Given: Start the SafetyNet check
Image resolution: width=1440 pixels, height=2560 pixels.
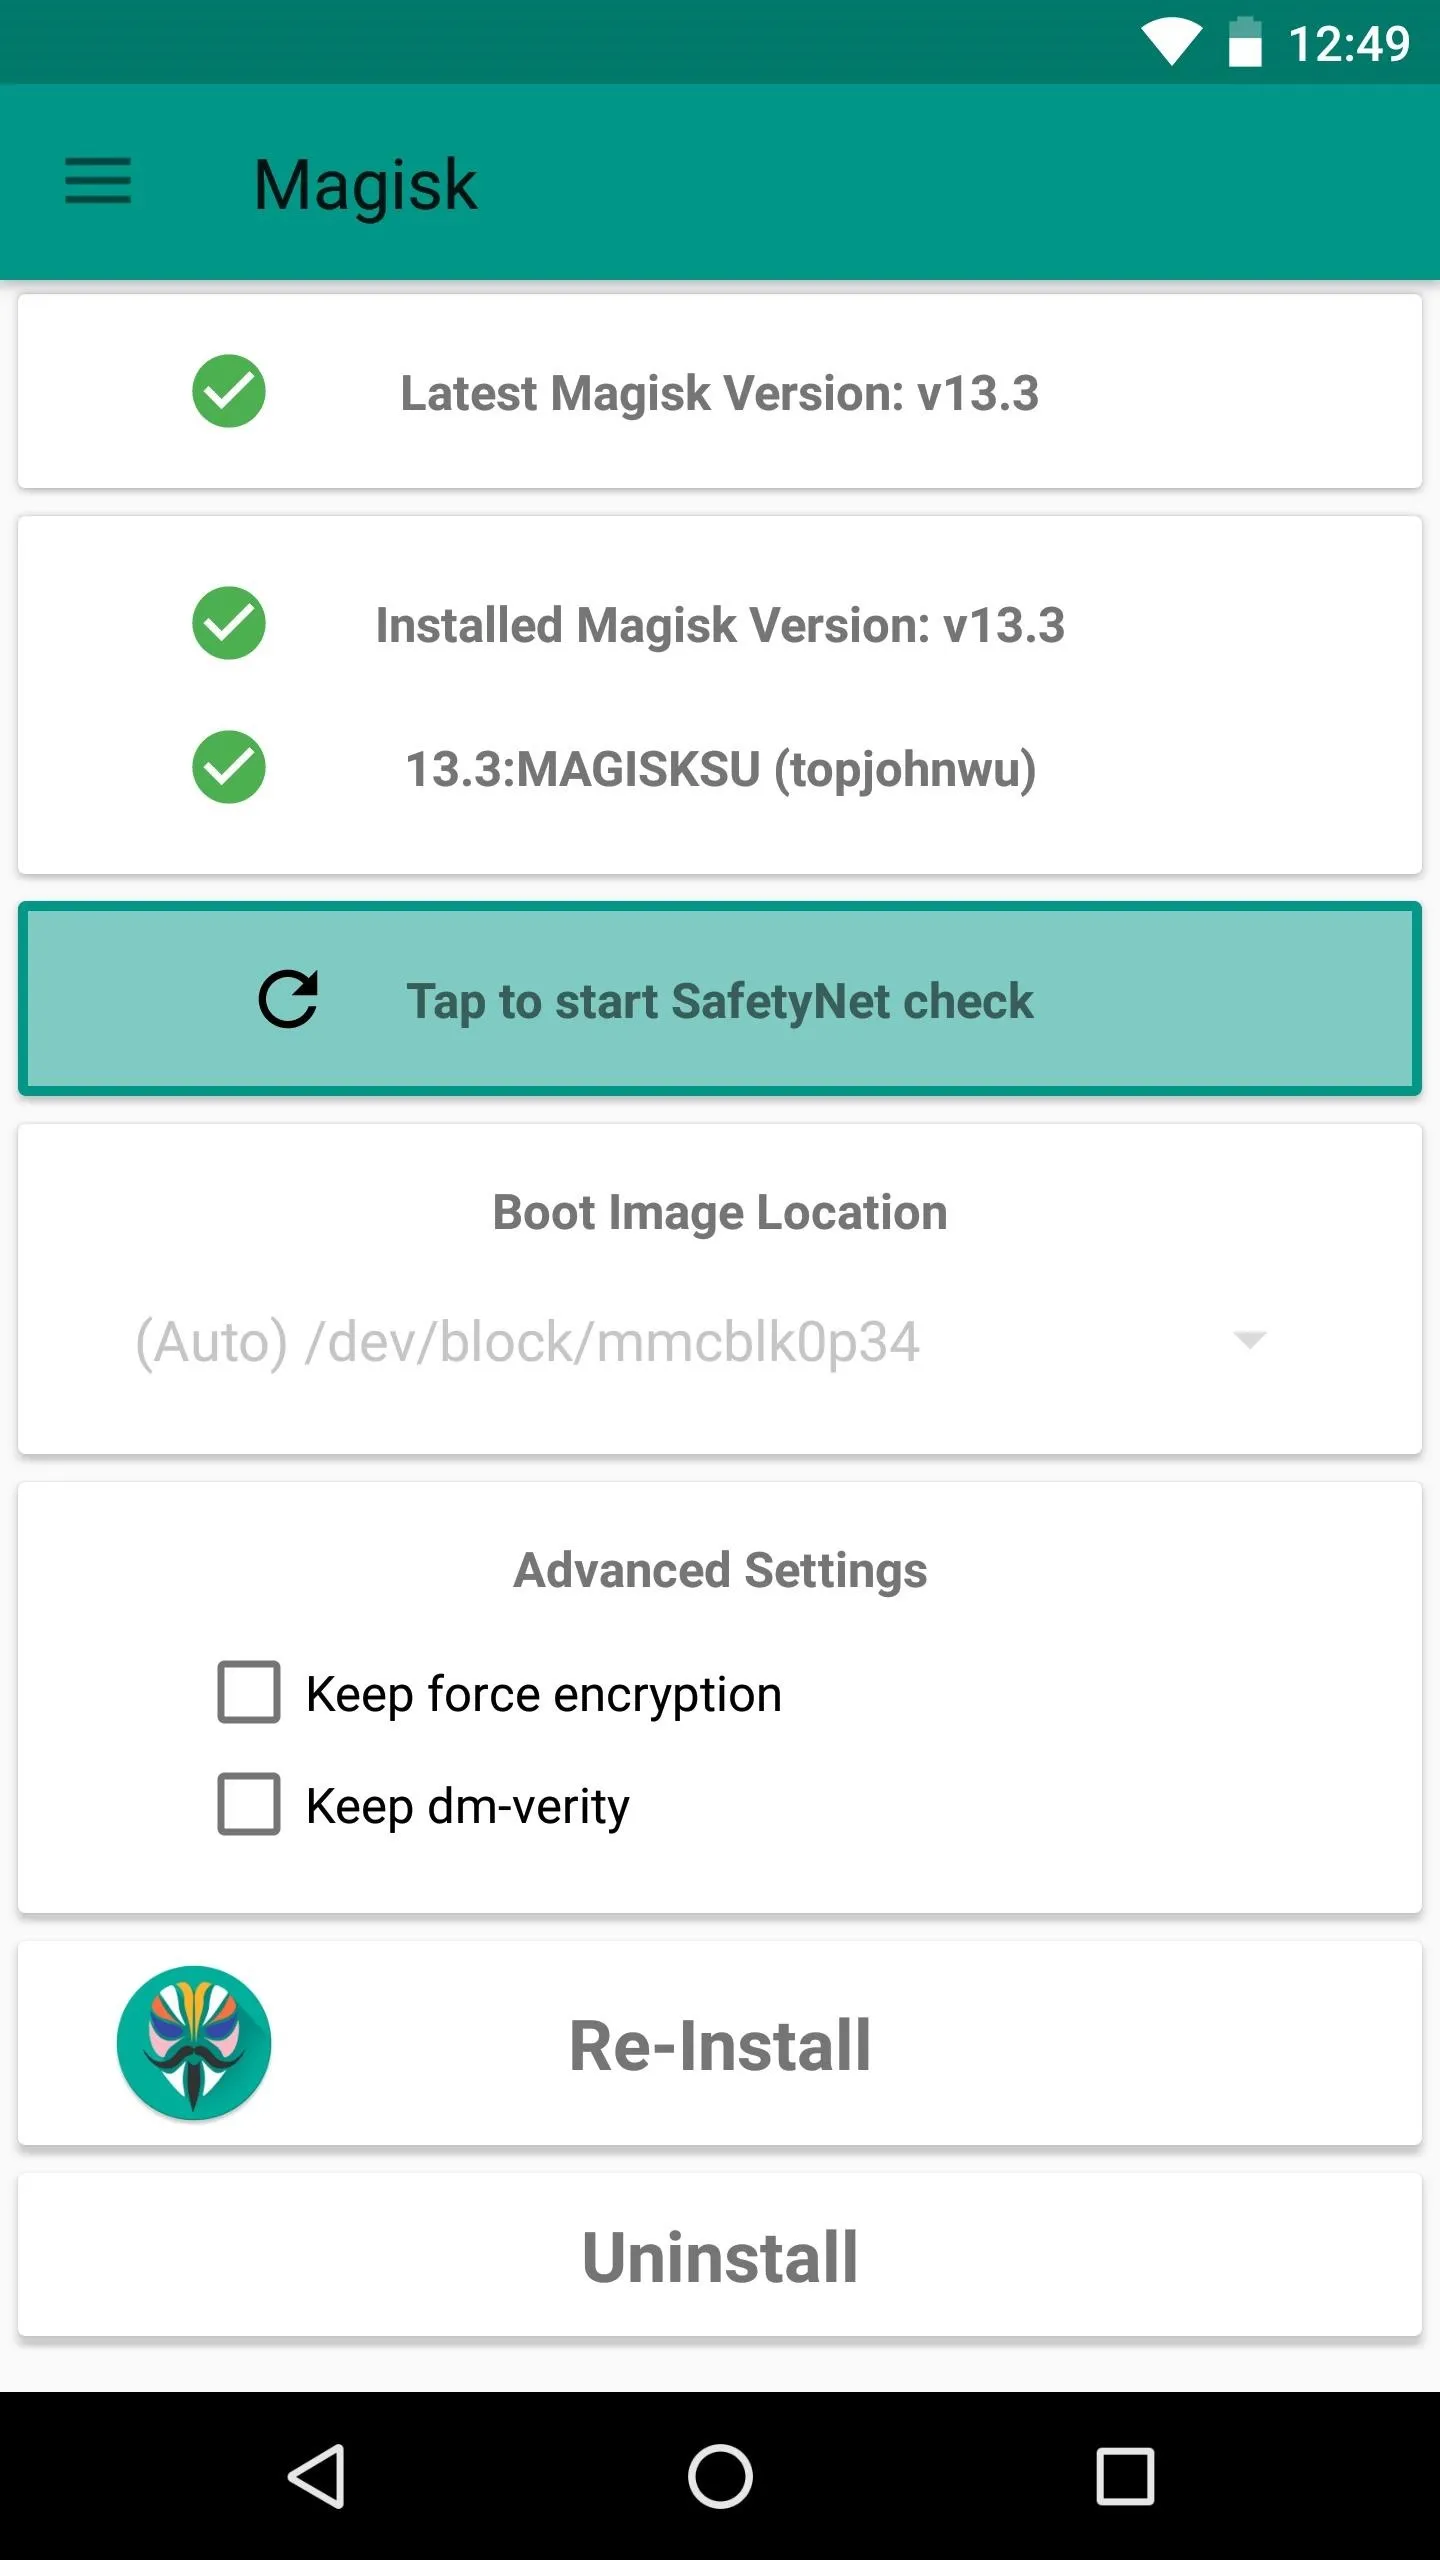Looking at the screenshot, I should click(x=720, y=999).
